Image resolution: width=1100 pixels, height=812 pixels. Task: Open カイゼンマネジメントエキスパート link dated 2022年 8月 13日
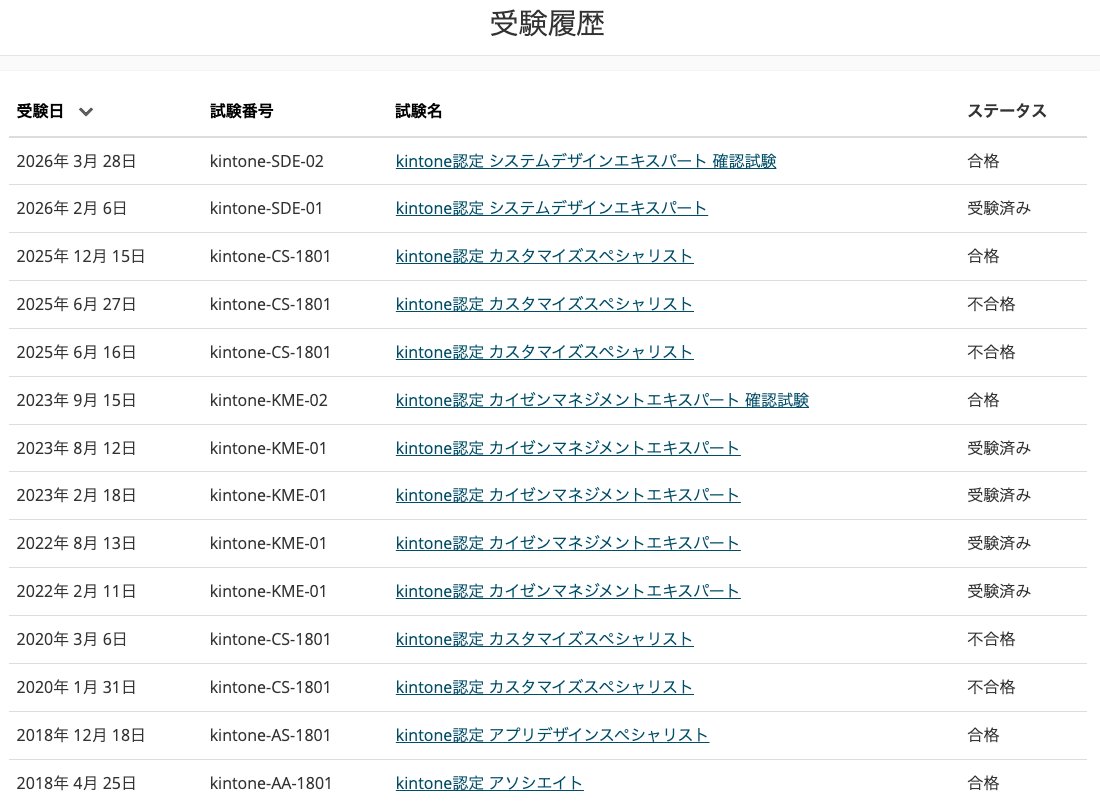coord(568,543)
